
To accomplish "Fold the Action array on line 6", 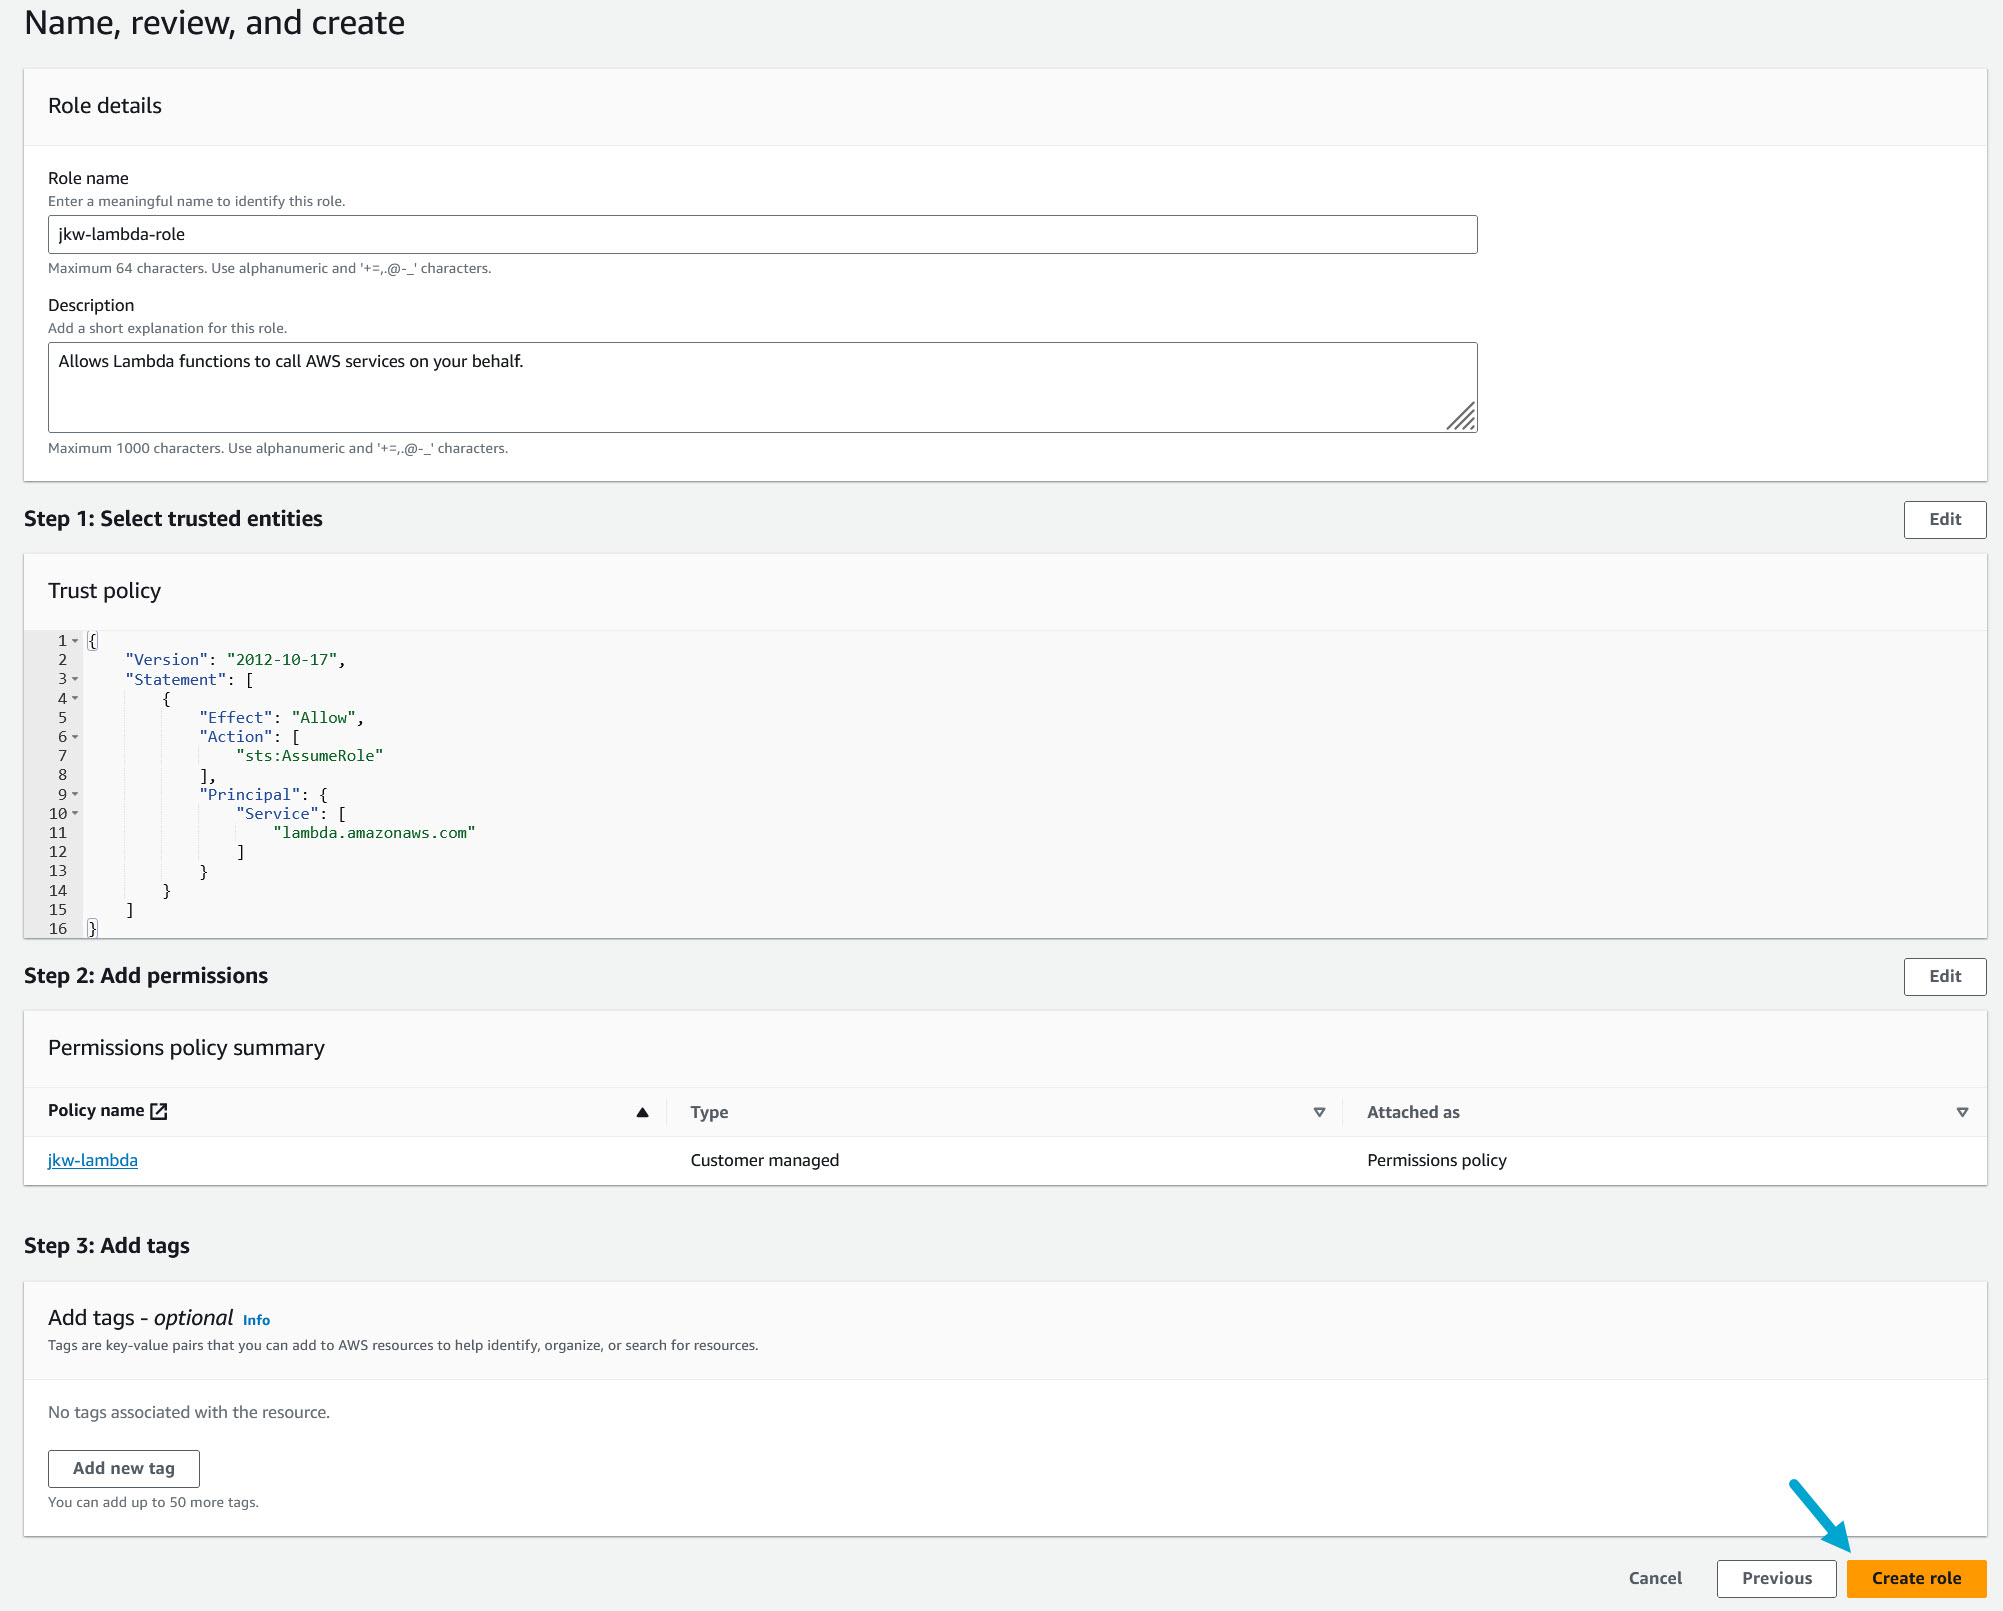I will [x=75, y=737].
